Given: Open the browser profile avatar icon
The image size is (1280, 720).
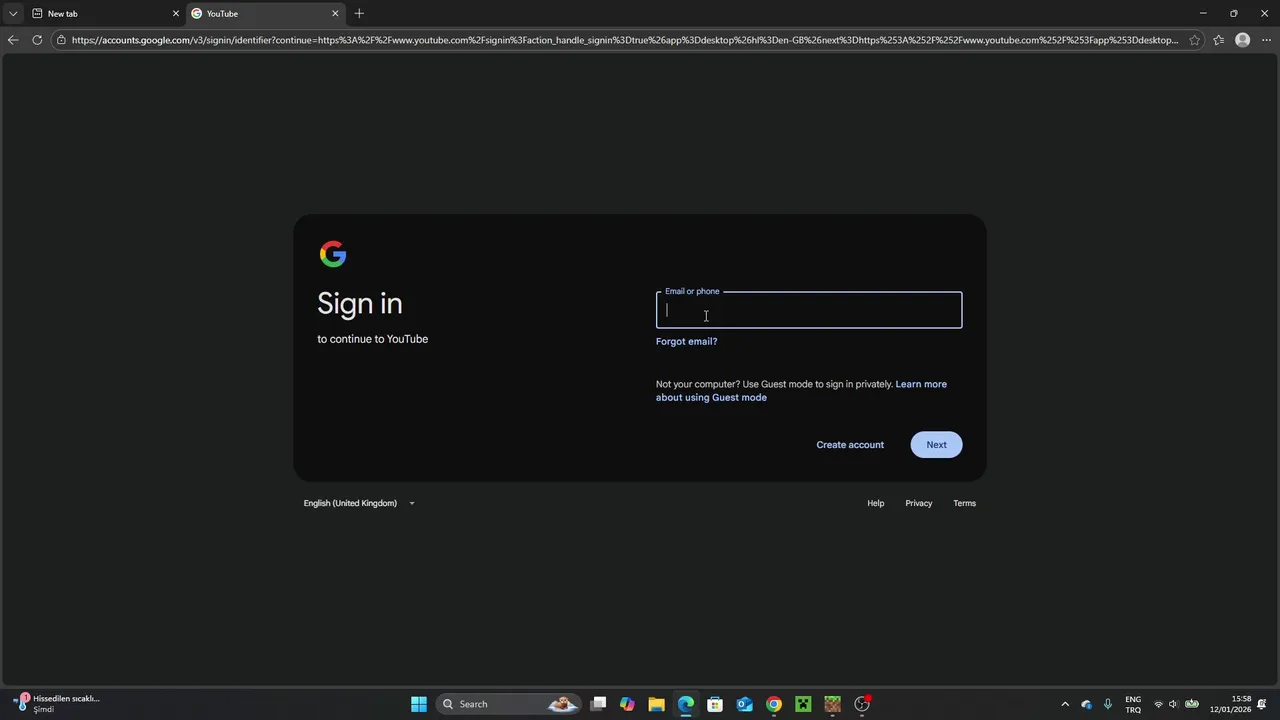Looking at the screenshot, I should point(1242,40).
